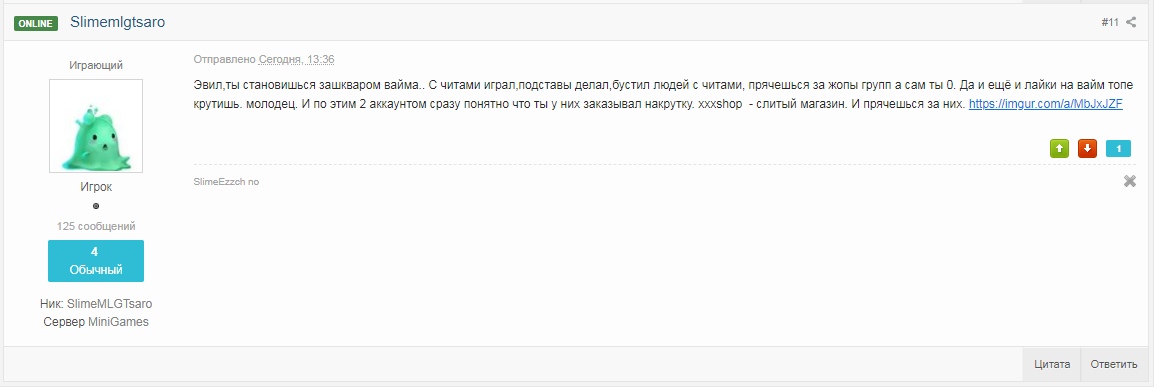
Task: Click the Ответить reply button
Action: click(1114, 364)
